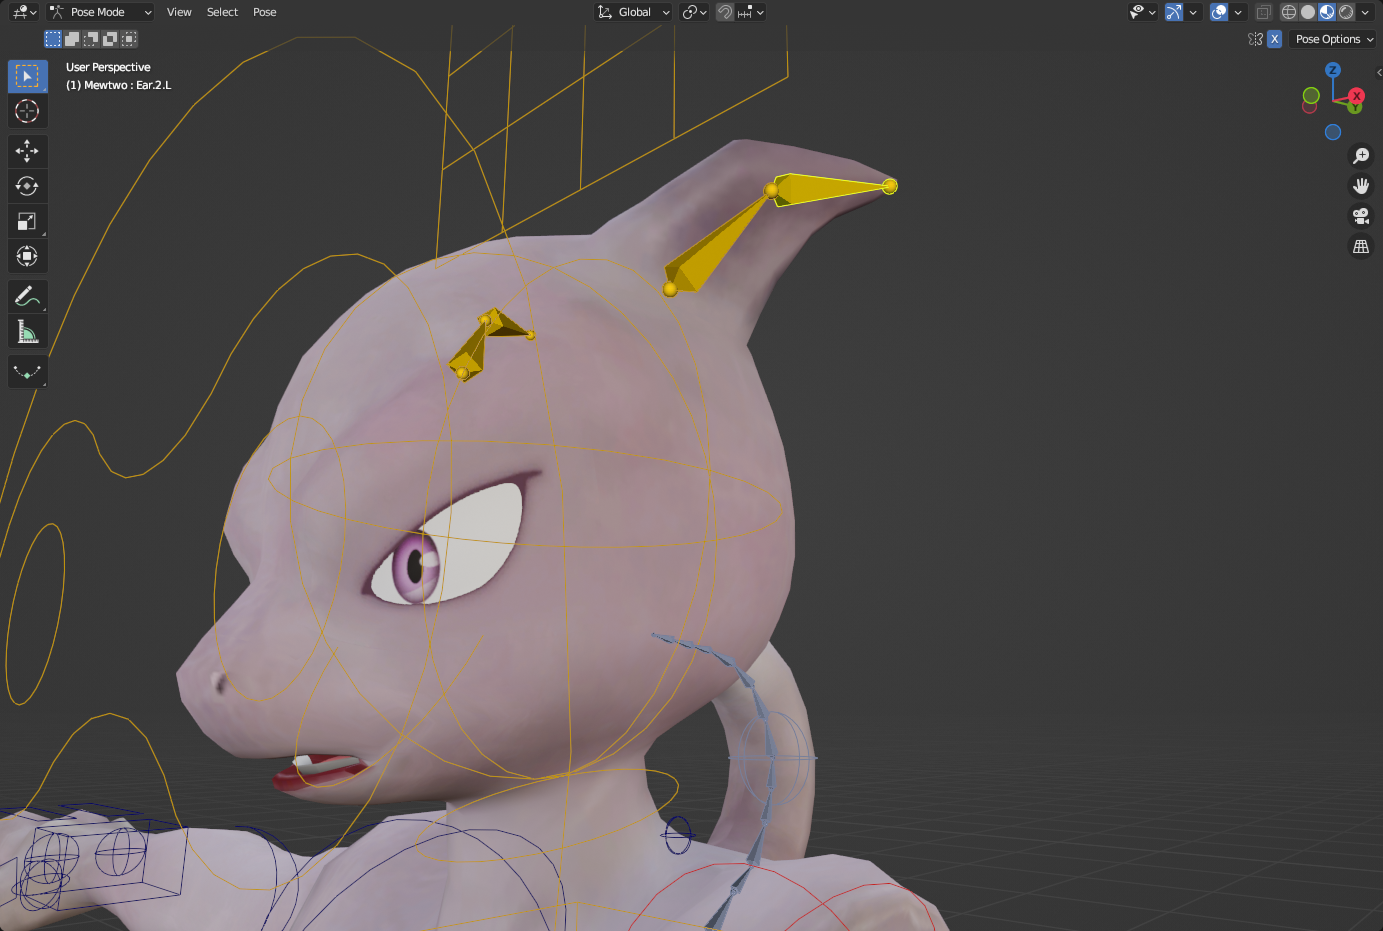Select the Rotate tool in the toolbar
The height and width of the screenshot is (931, 1383).
(x=27, y=186)
